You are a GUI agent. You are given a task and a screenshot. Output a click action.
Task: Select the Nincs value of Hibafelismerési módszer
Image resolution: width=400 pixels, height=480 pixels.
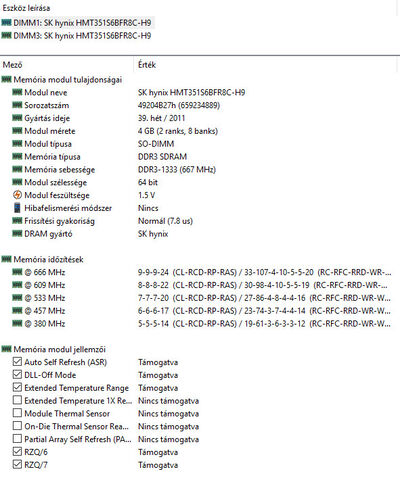tap(148, 208)
